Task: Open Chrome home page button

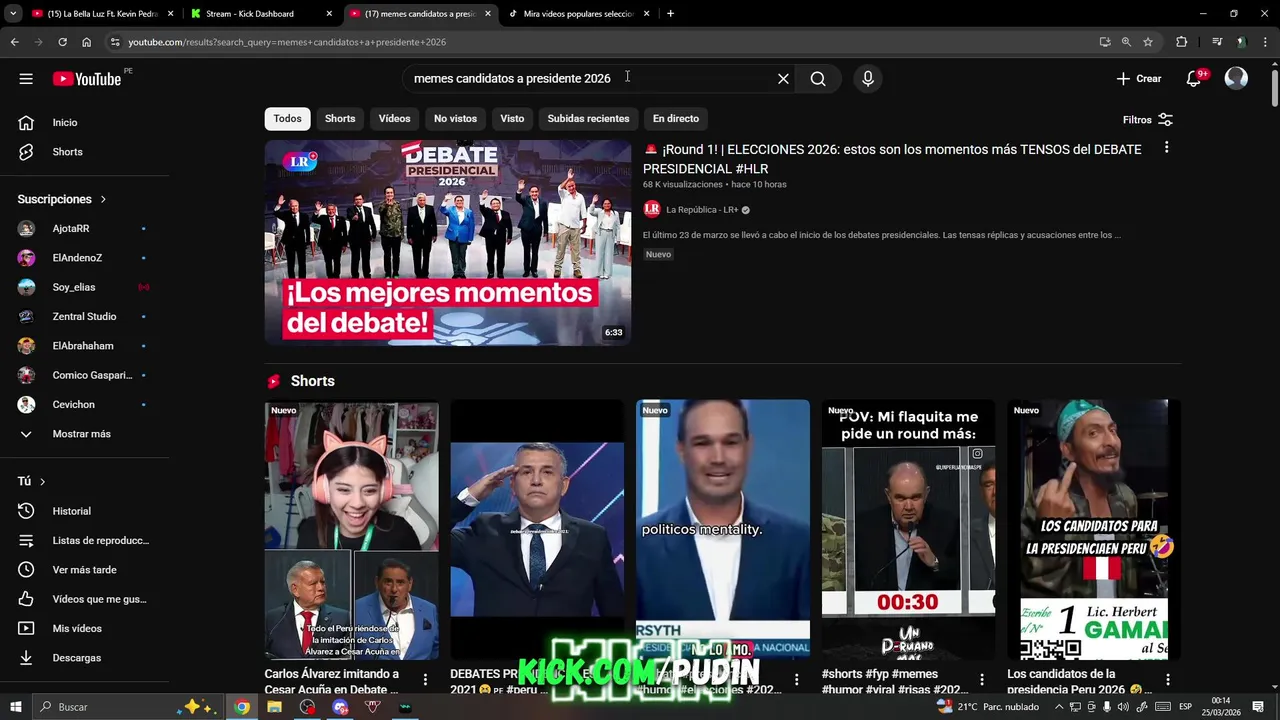Action: 86,42
